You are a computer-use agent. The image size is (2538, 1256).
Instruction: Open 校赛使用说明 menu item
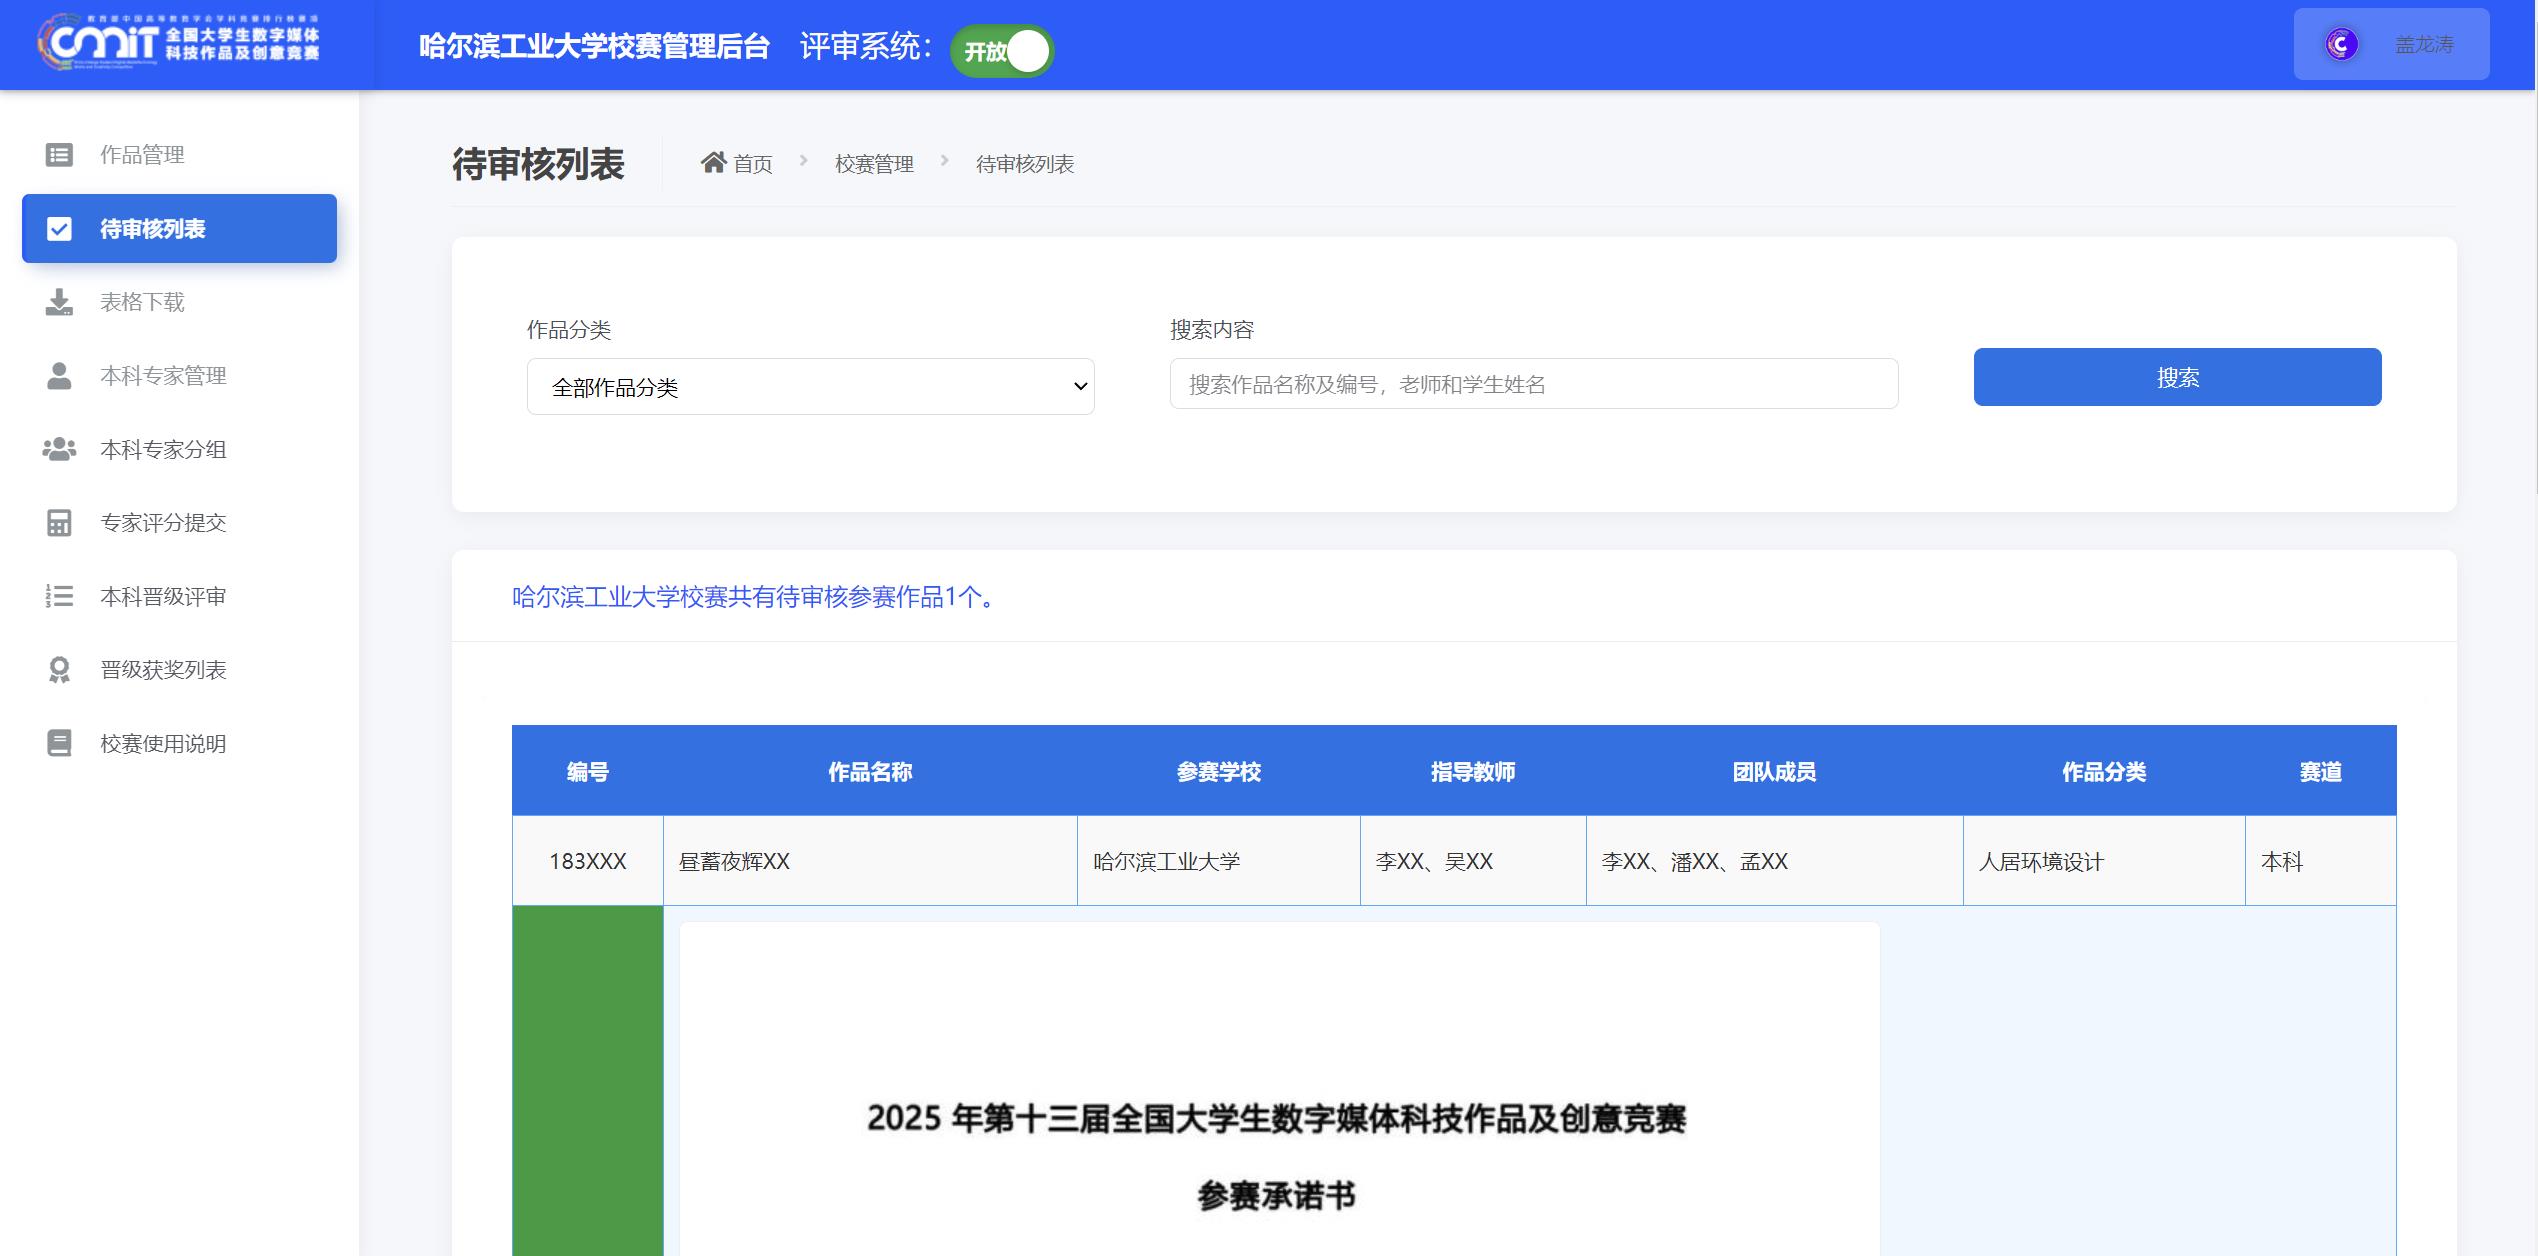(179, 744)
